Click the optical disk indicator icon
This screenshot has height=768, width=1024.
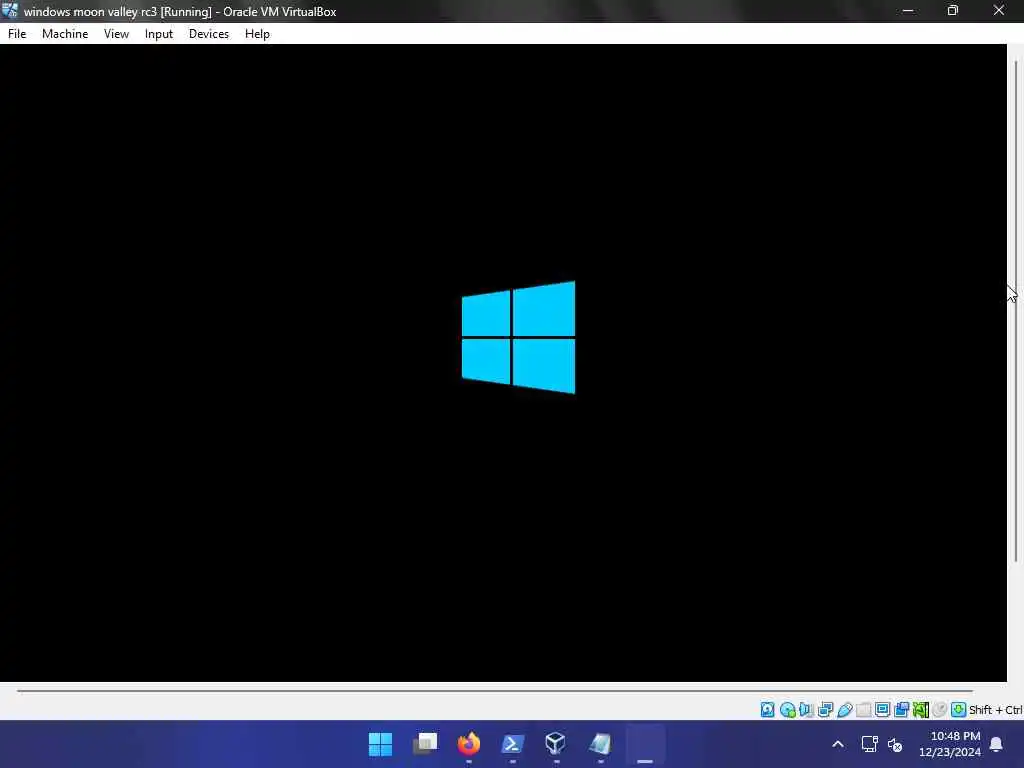tap(788, 709)
